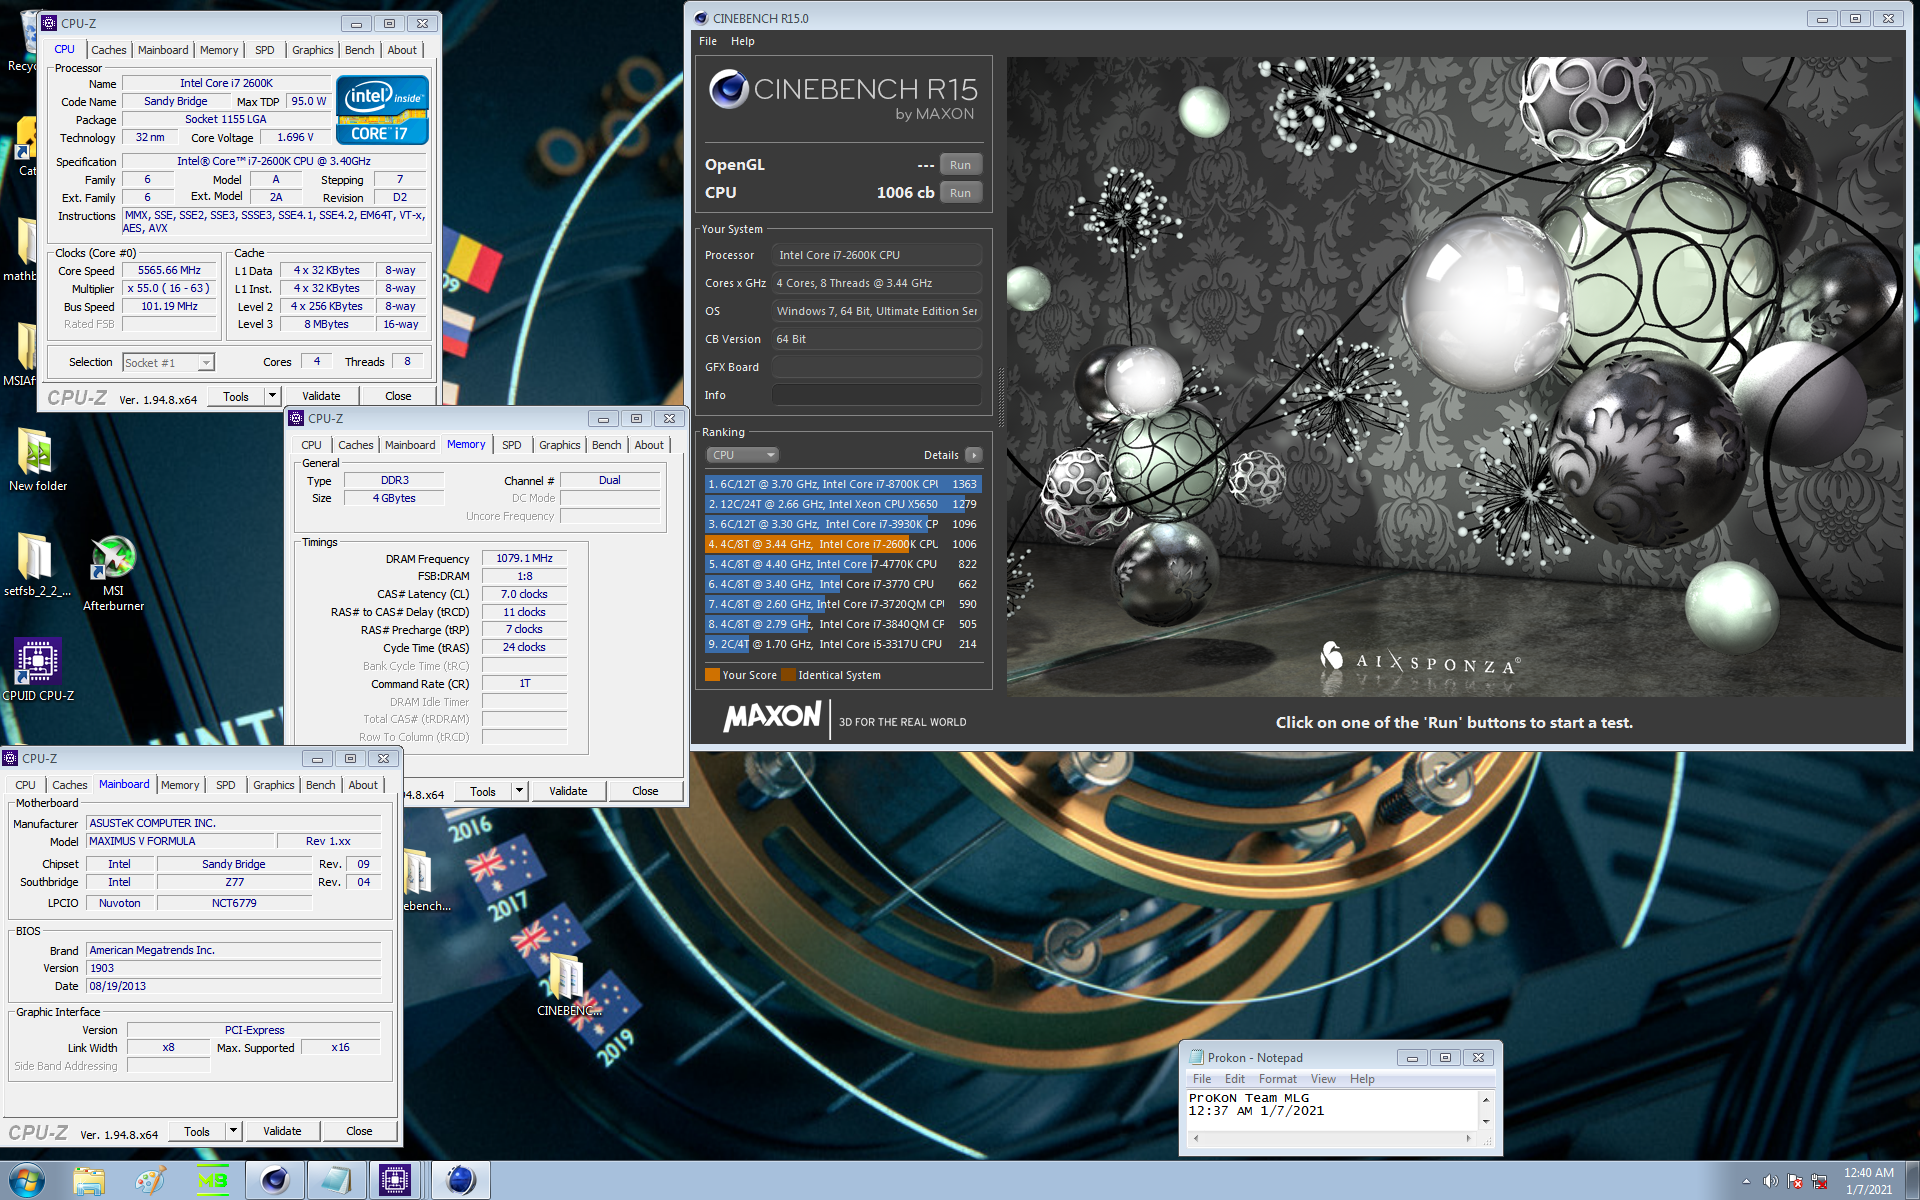Select the MSI Afterburner desktop shortcut
Screen dimensions: 1920x1200
coord(113,573)
